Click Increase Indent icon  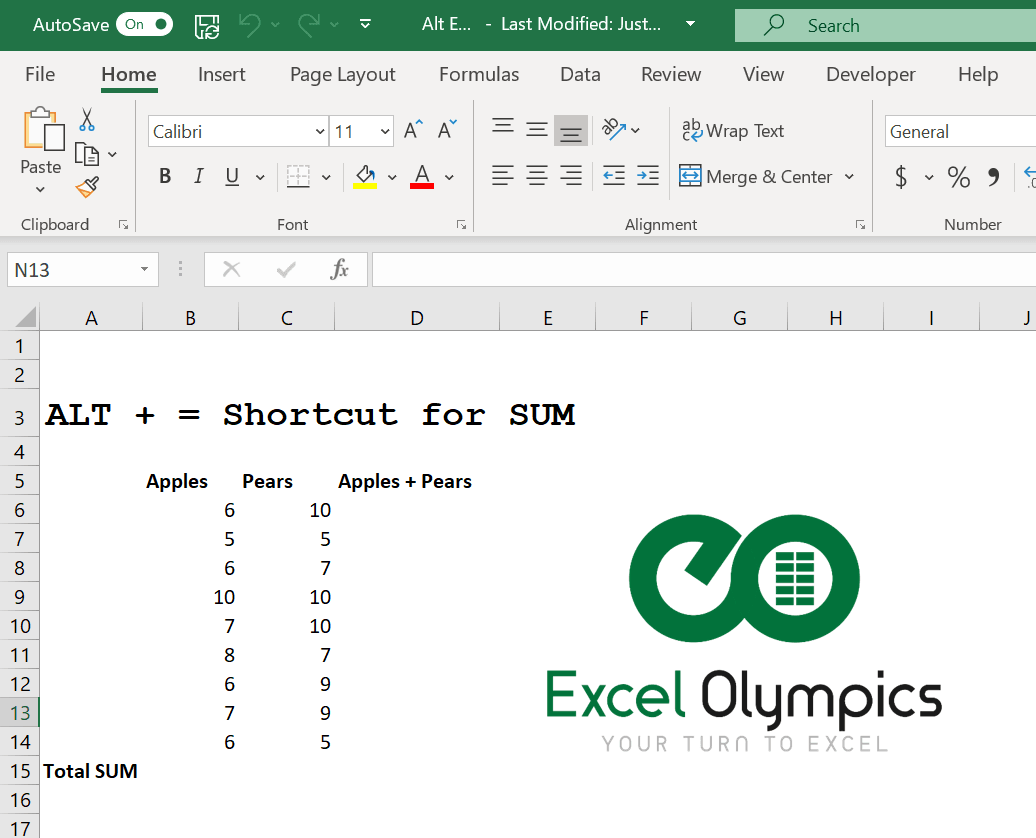point(648,176)
